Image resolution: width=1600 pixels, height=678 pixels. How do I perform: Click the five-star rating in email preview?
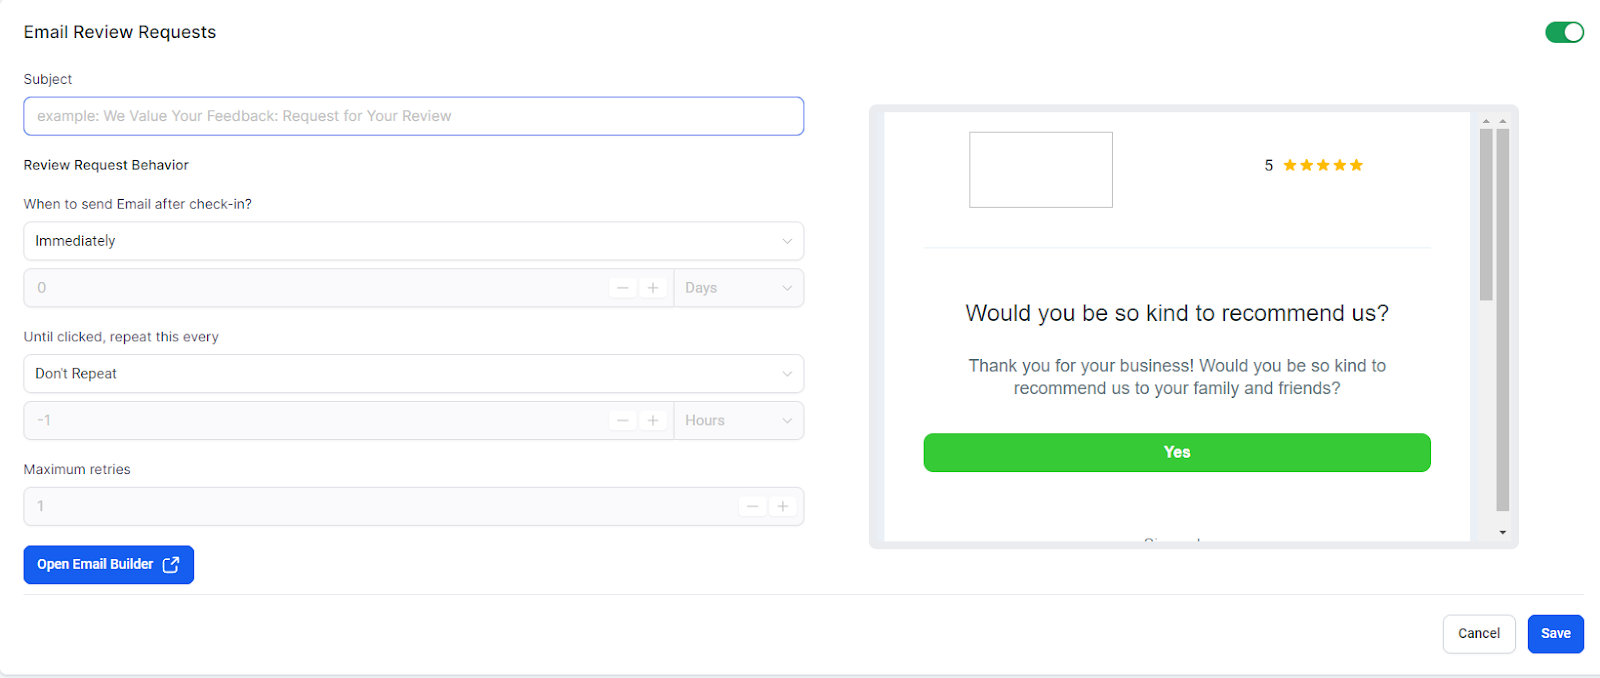pyautogui.click(x=1323, y=165)
